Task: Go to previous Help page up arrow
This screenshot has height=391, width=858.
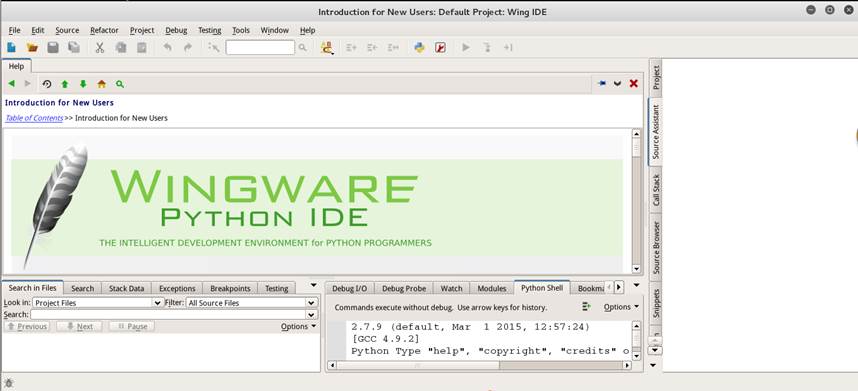Action: coord(65,84)
